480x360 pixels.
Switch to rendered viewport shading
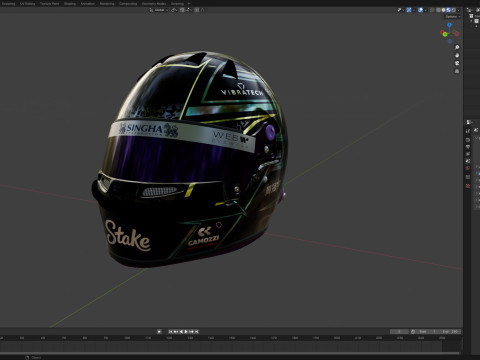point(454,10)
